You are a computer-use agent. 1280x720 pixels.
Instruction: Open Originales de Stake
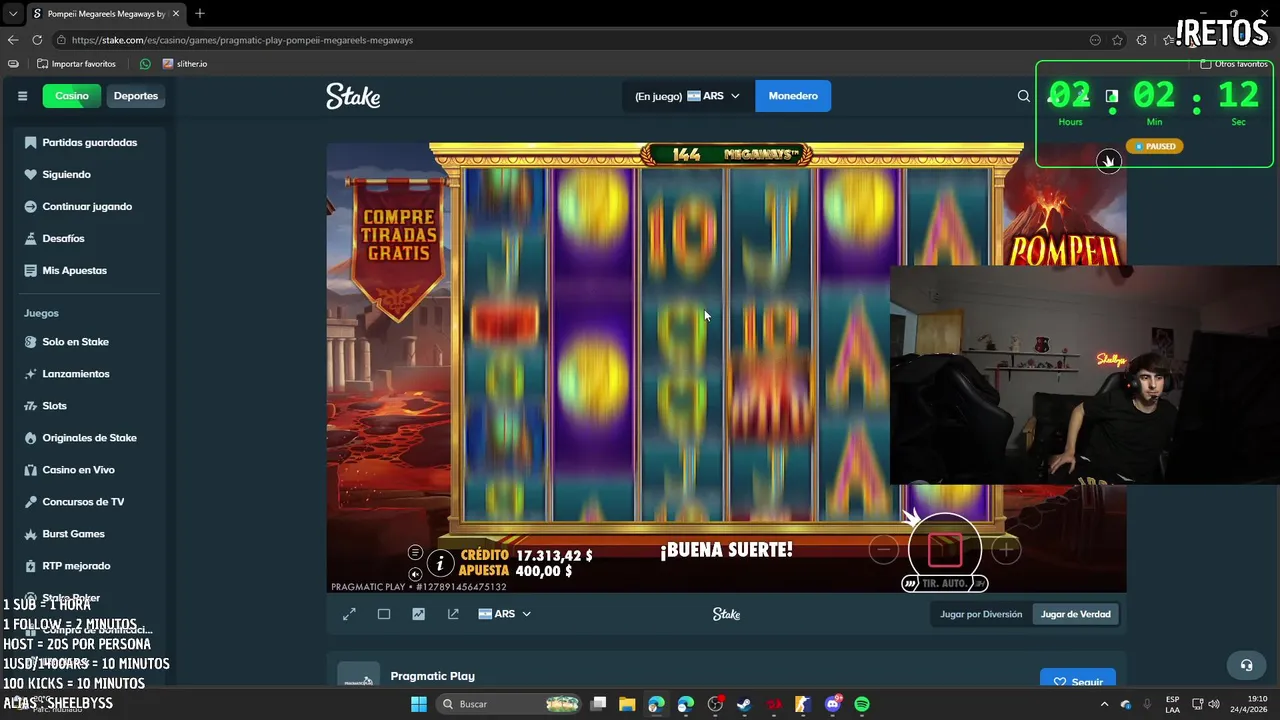[88, 438]
